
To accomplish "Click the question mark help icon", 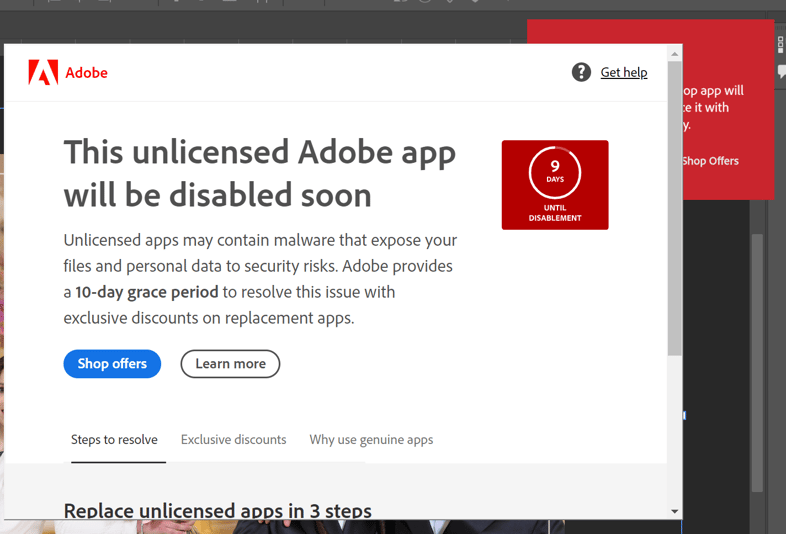I will pos(581,72).
